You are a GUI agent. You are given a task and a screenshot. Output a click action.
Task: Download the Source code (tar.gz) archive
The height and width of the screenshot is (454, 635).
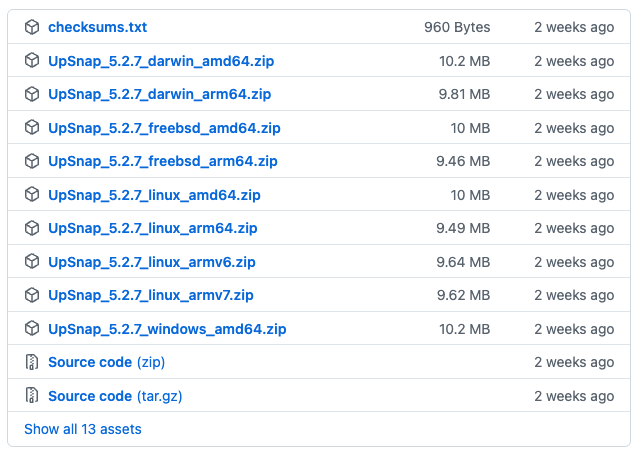pos(115,396)
